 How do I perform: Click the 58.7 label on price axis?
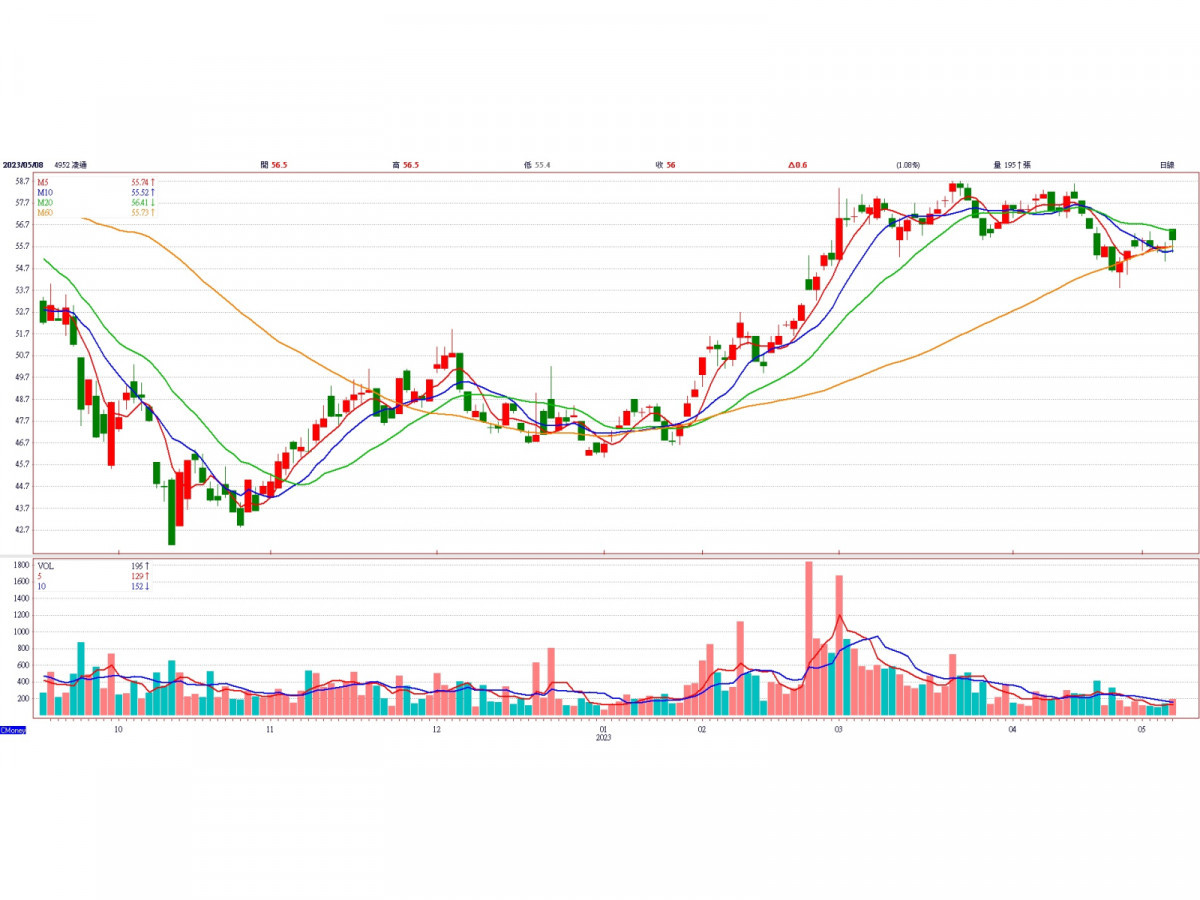pos(21,182)
